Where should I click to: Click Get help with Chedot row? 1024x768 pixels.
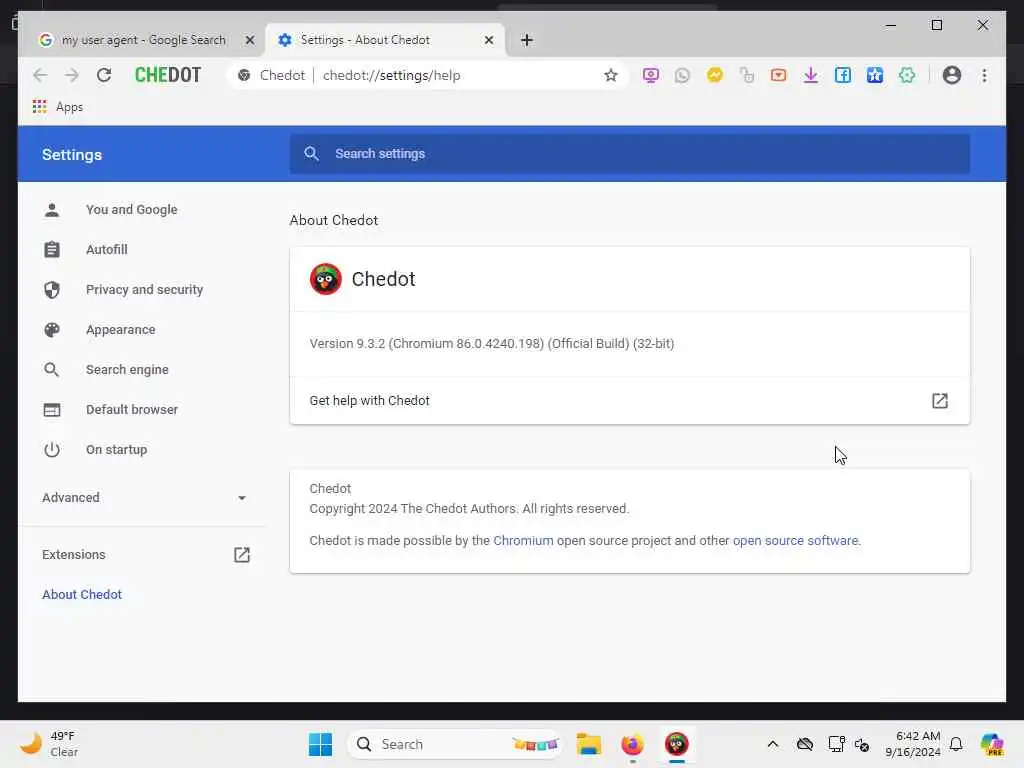pyautogui.click(x=630, y=401)
